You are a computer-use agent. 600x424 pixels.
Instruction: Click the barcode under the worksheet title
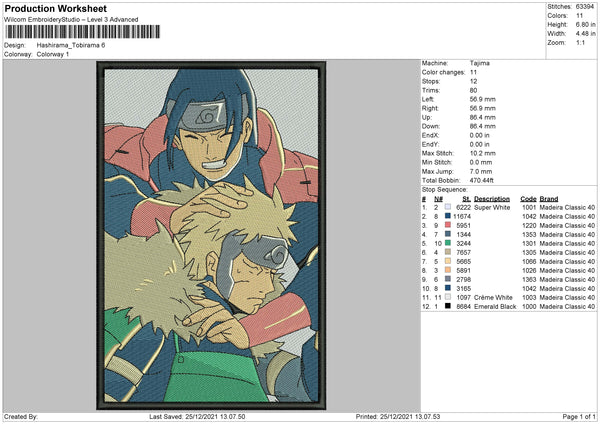click(83, 32)
